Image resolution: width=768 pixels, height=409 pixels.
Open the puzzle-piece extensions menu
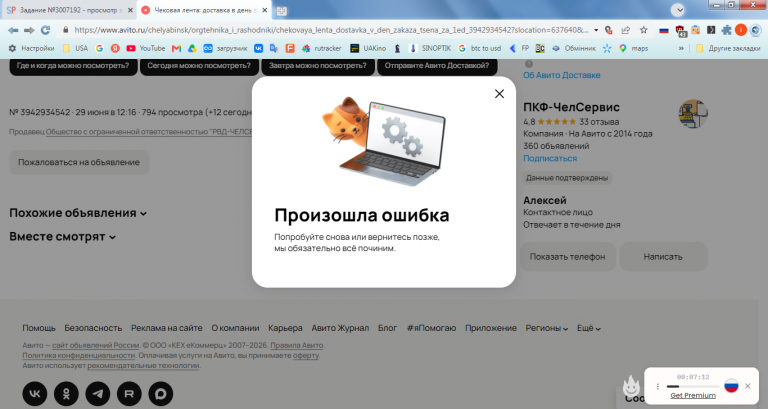click(x=726, y=30)
